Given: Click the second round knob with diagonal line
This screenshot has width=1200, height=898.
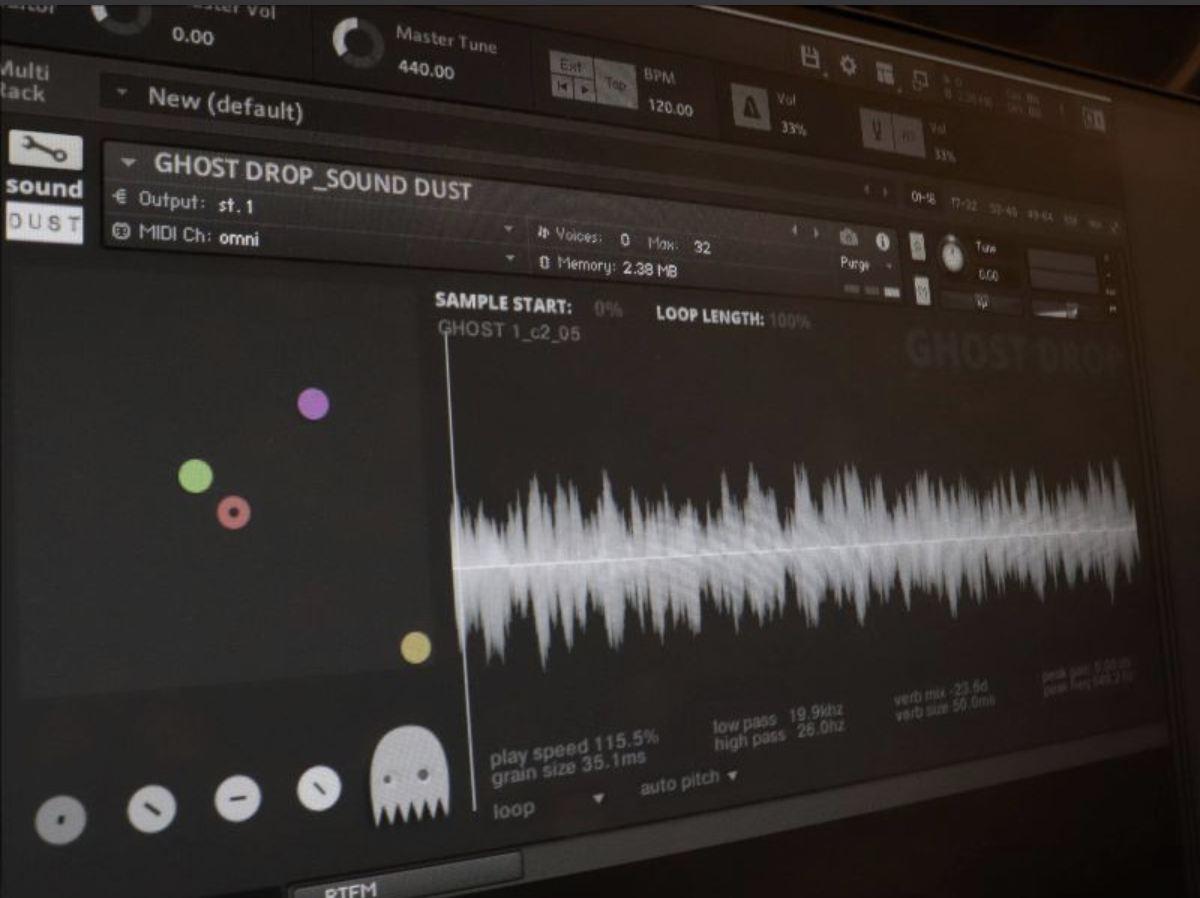Looking at the screenshot, I should click(152, 808).
